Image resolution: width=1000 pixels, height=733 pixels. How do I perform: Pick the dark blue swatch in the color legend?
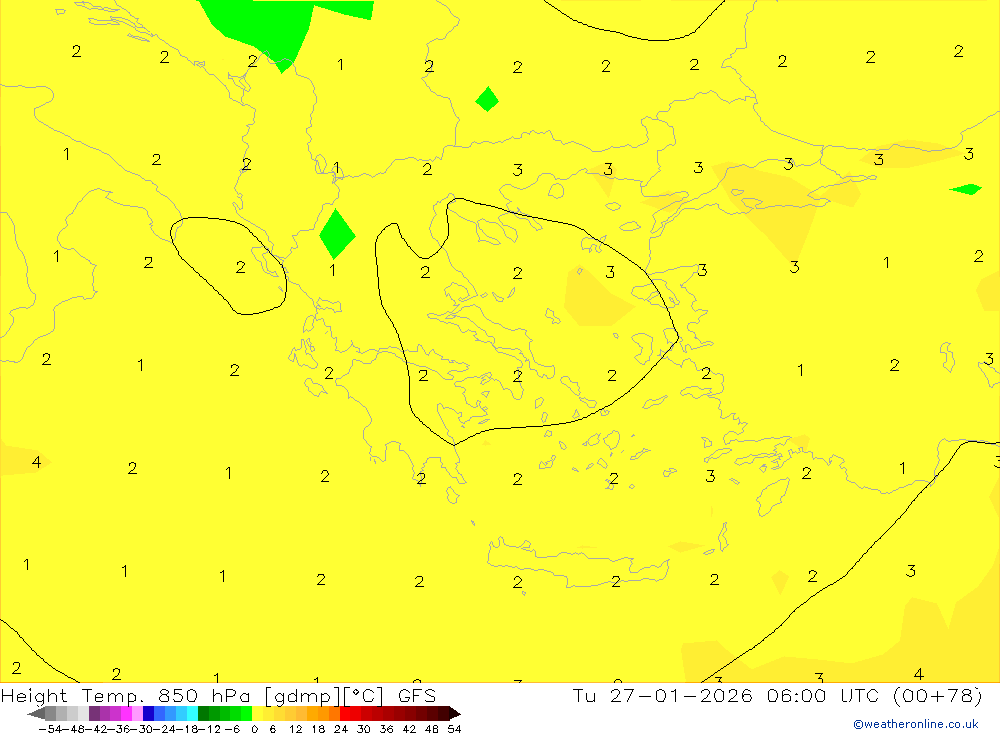pyautogui.click(x=148, y=714)
